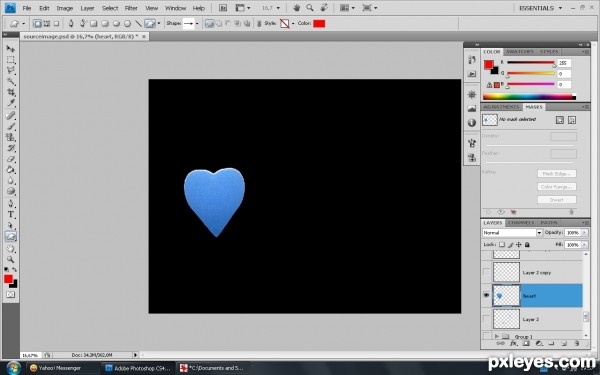
Task: Select the Magic Wand tool
Action: 11,81
